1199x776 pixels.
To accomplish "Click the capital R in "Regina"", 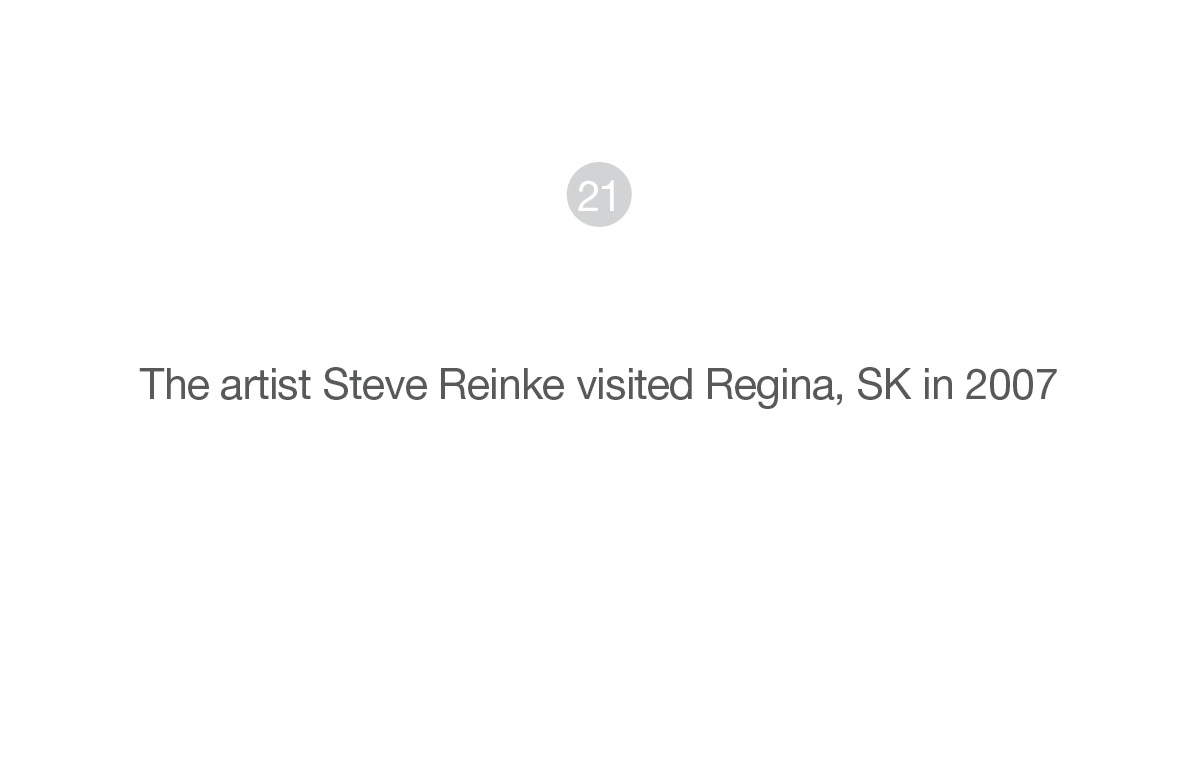I will click(719, 384).
